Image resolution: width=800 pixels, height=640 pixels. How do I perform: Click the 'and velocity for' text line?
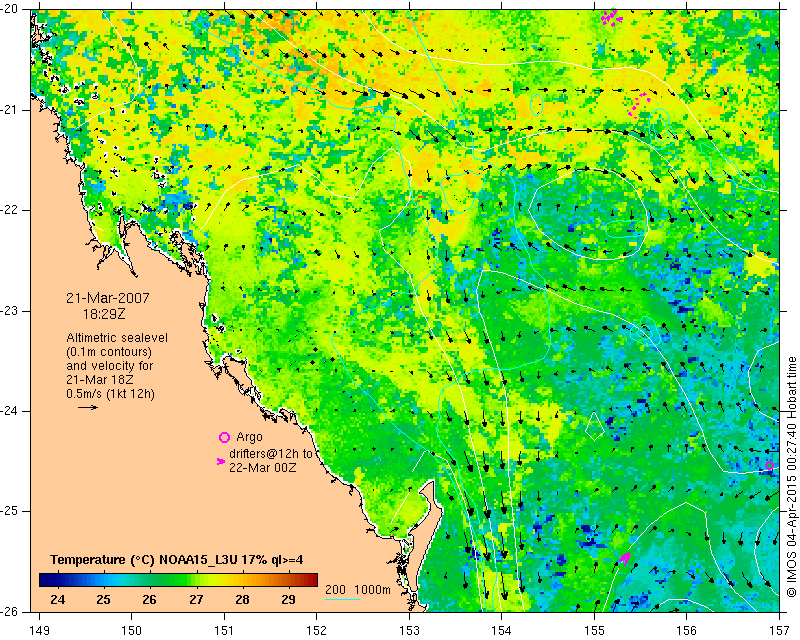[x=110, y=366]
